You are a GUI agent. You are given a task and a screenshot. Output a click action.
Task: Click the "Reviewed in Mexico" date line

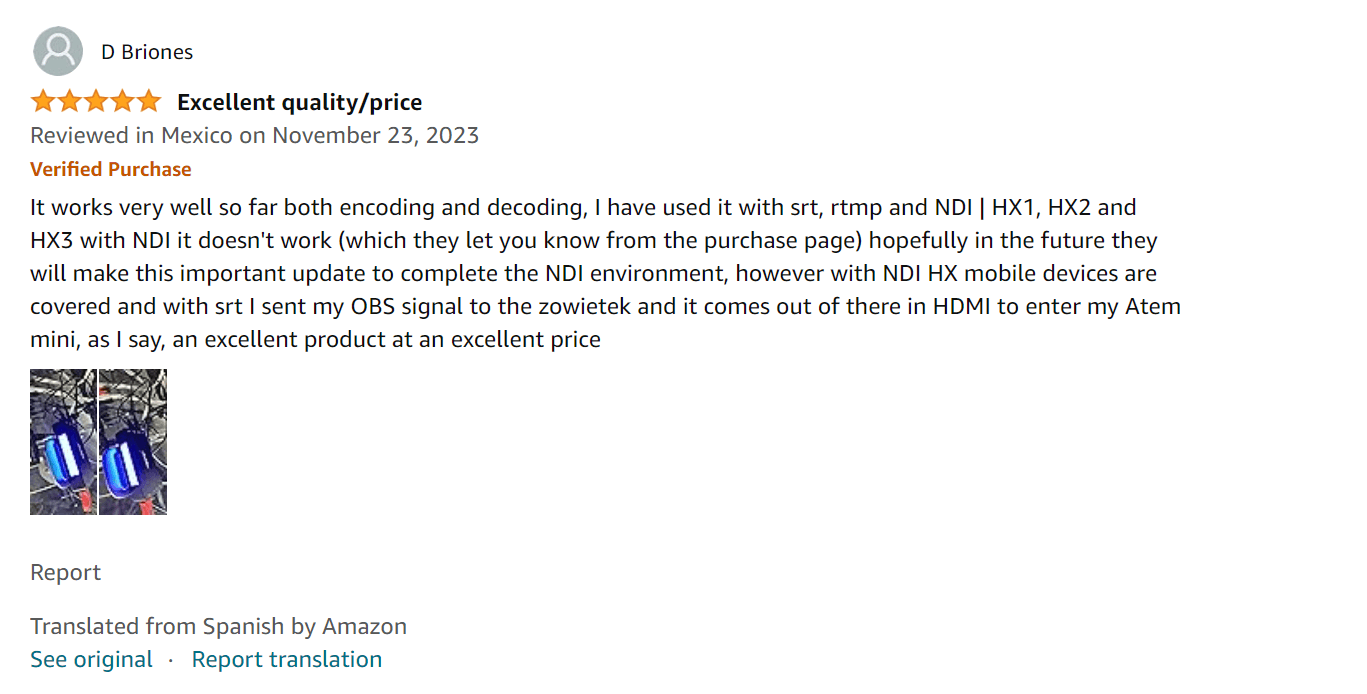[x=254, y=135]
